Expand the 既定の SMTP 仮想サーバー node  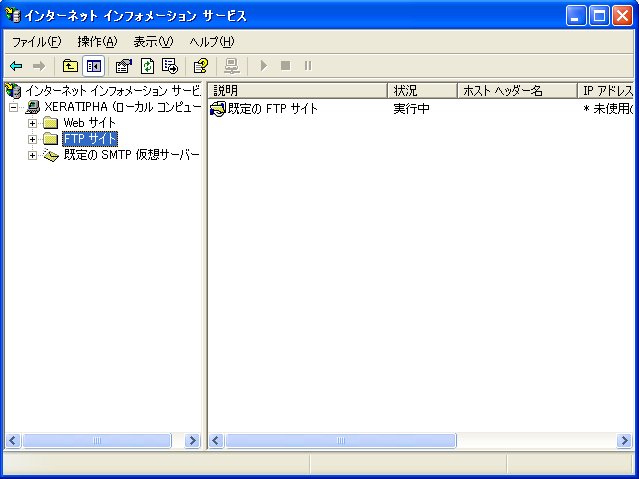[x=32, y=155]
